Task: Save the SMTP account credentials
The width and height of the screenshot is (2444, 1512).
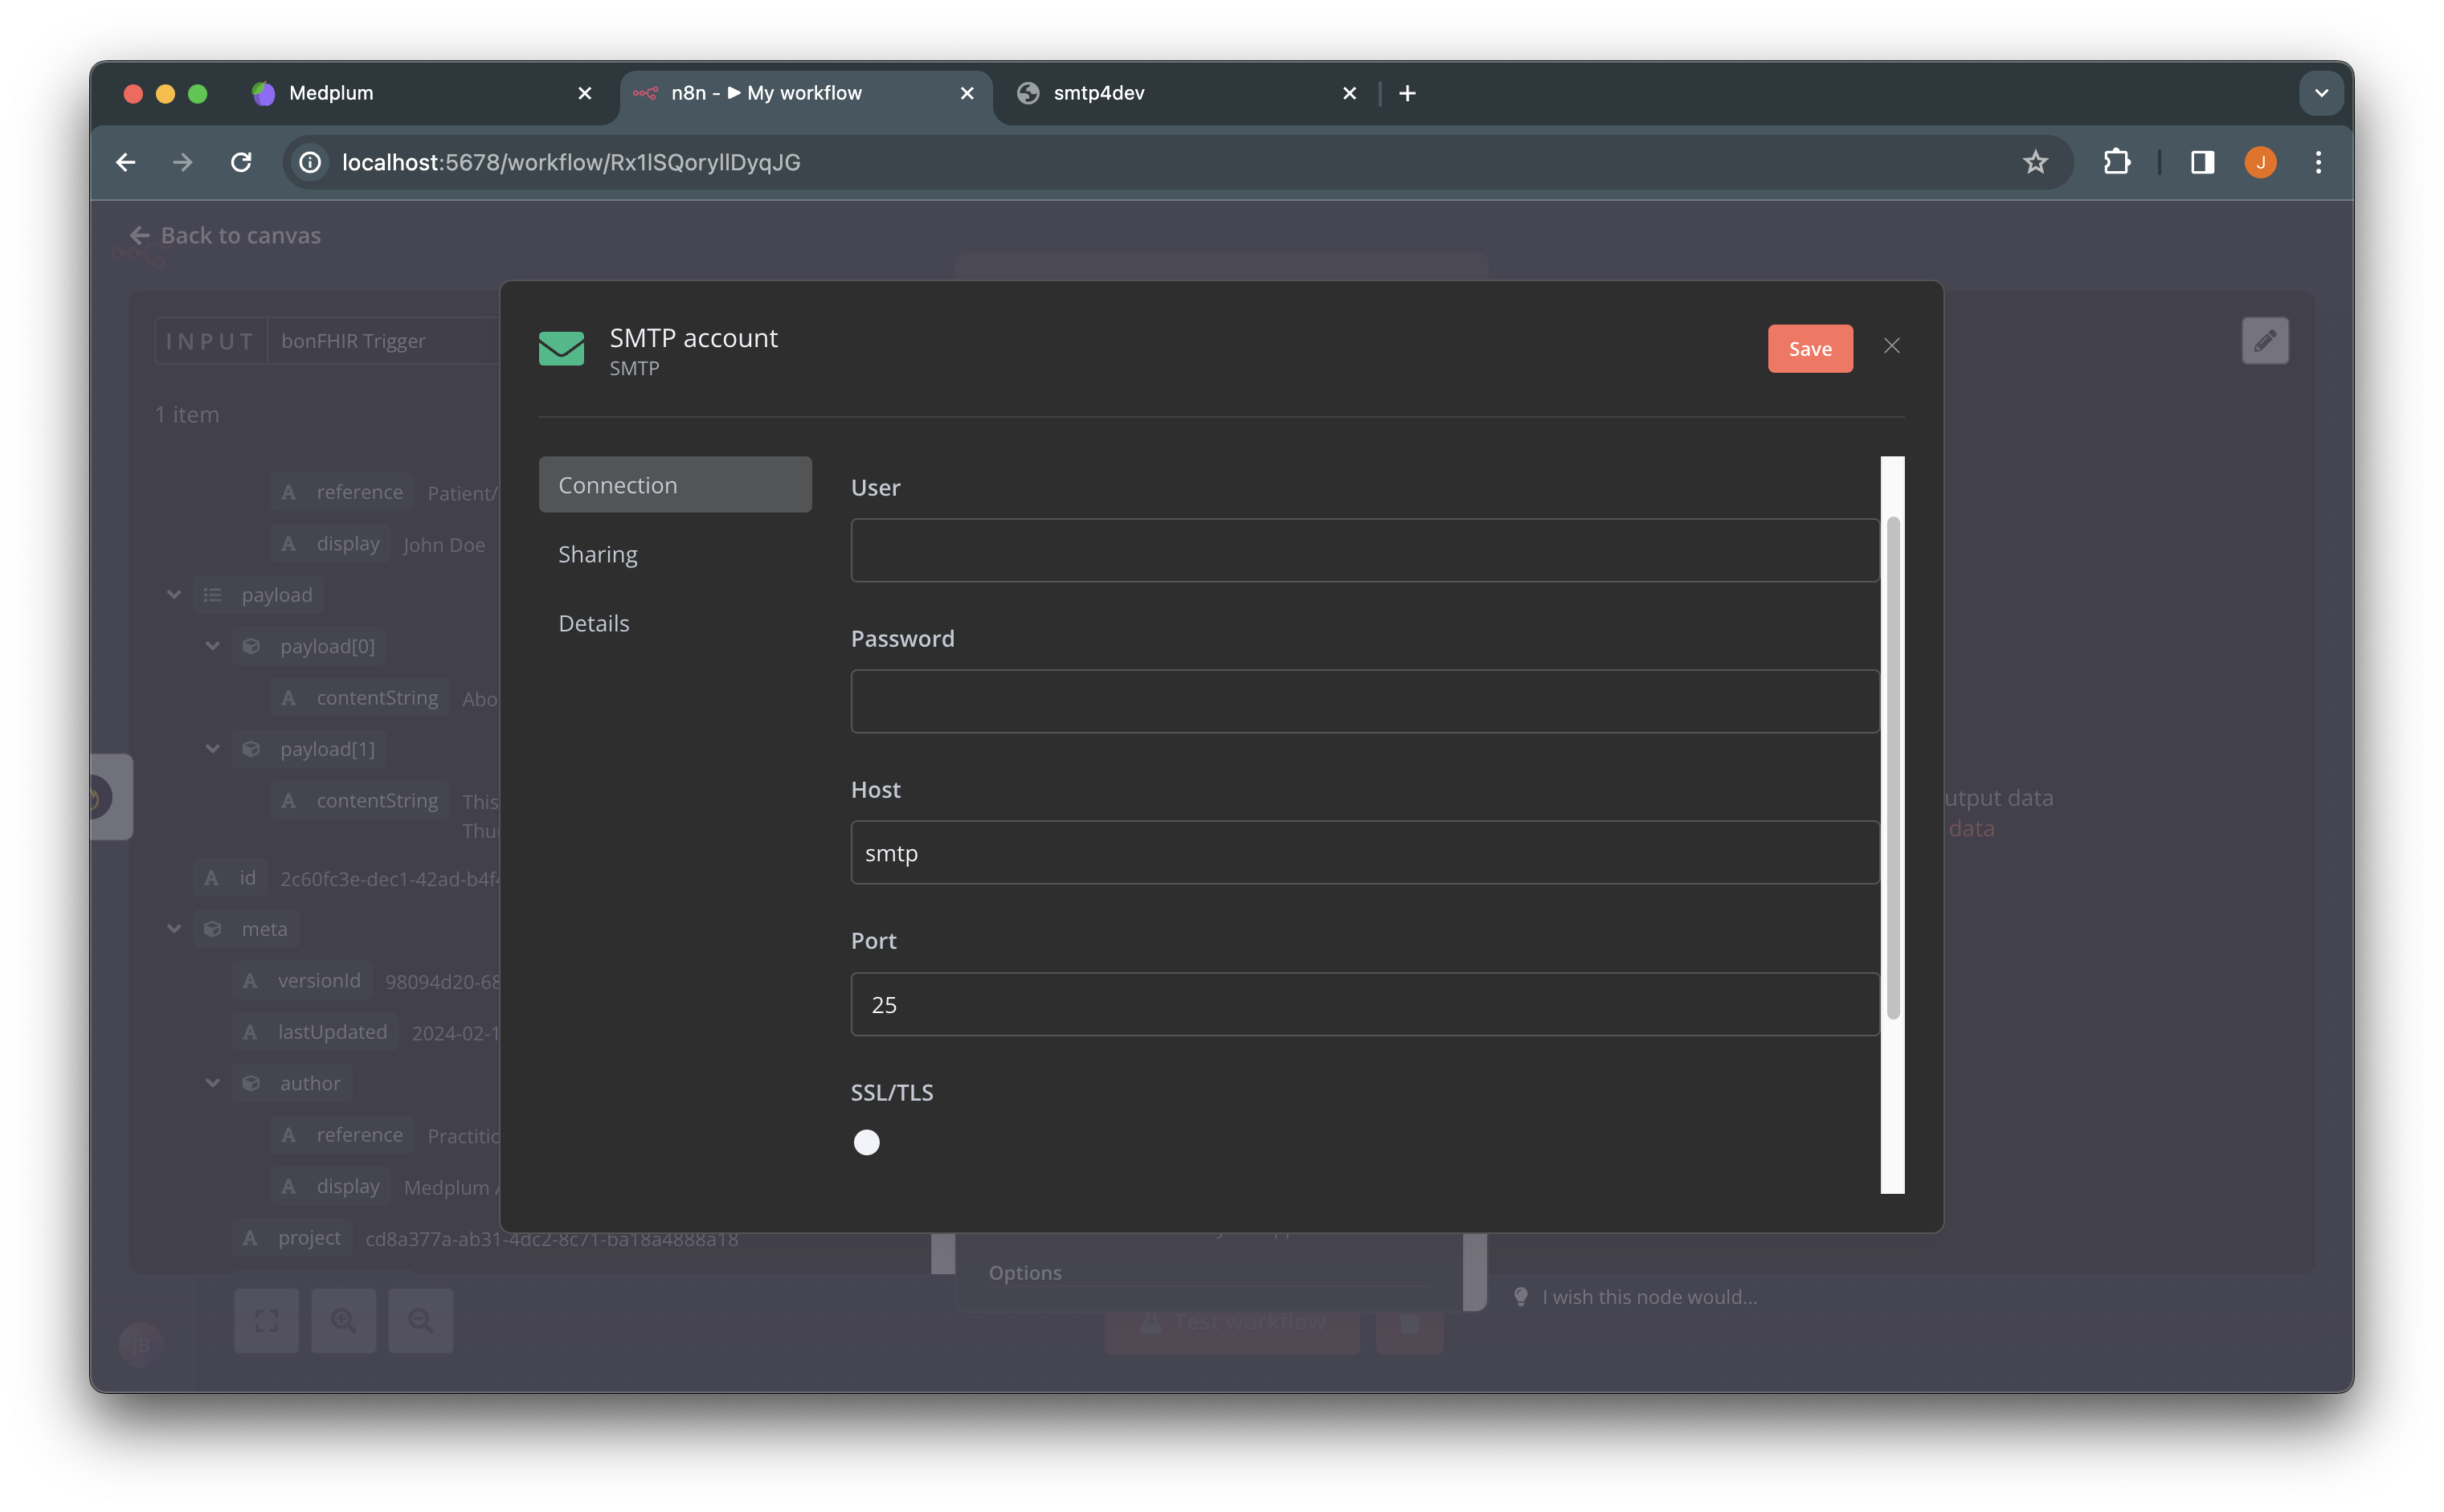Action: pyautogui.click(x=1809, y=348)
